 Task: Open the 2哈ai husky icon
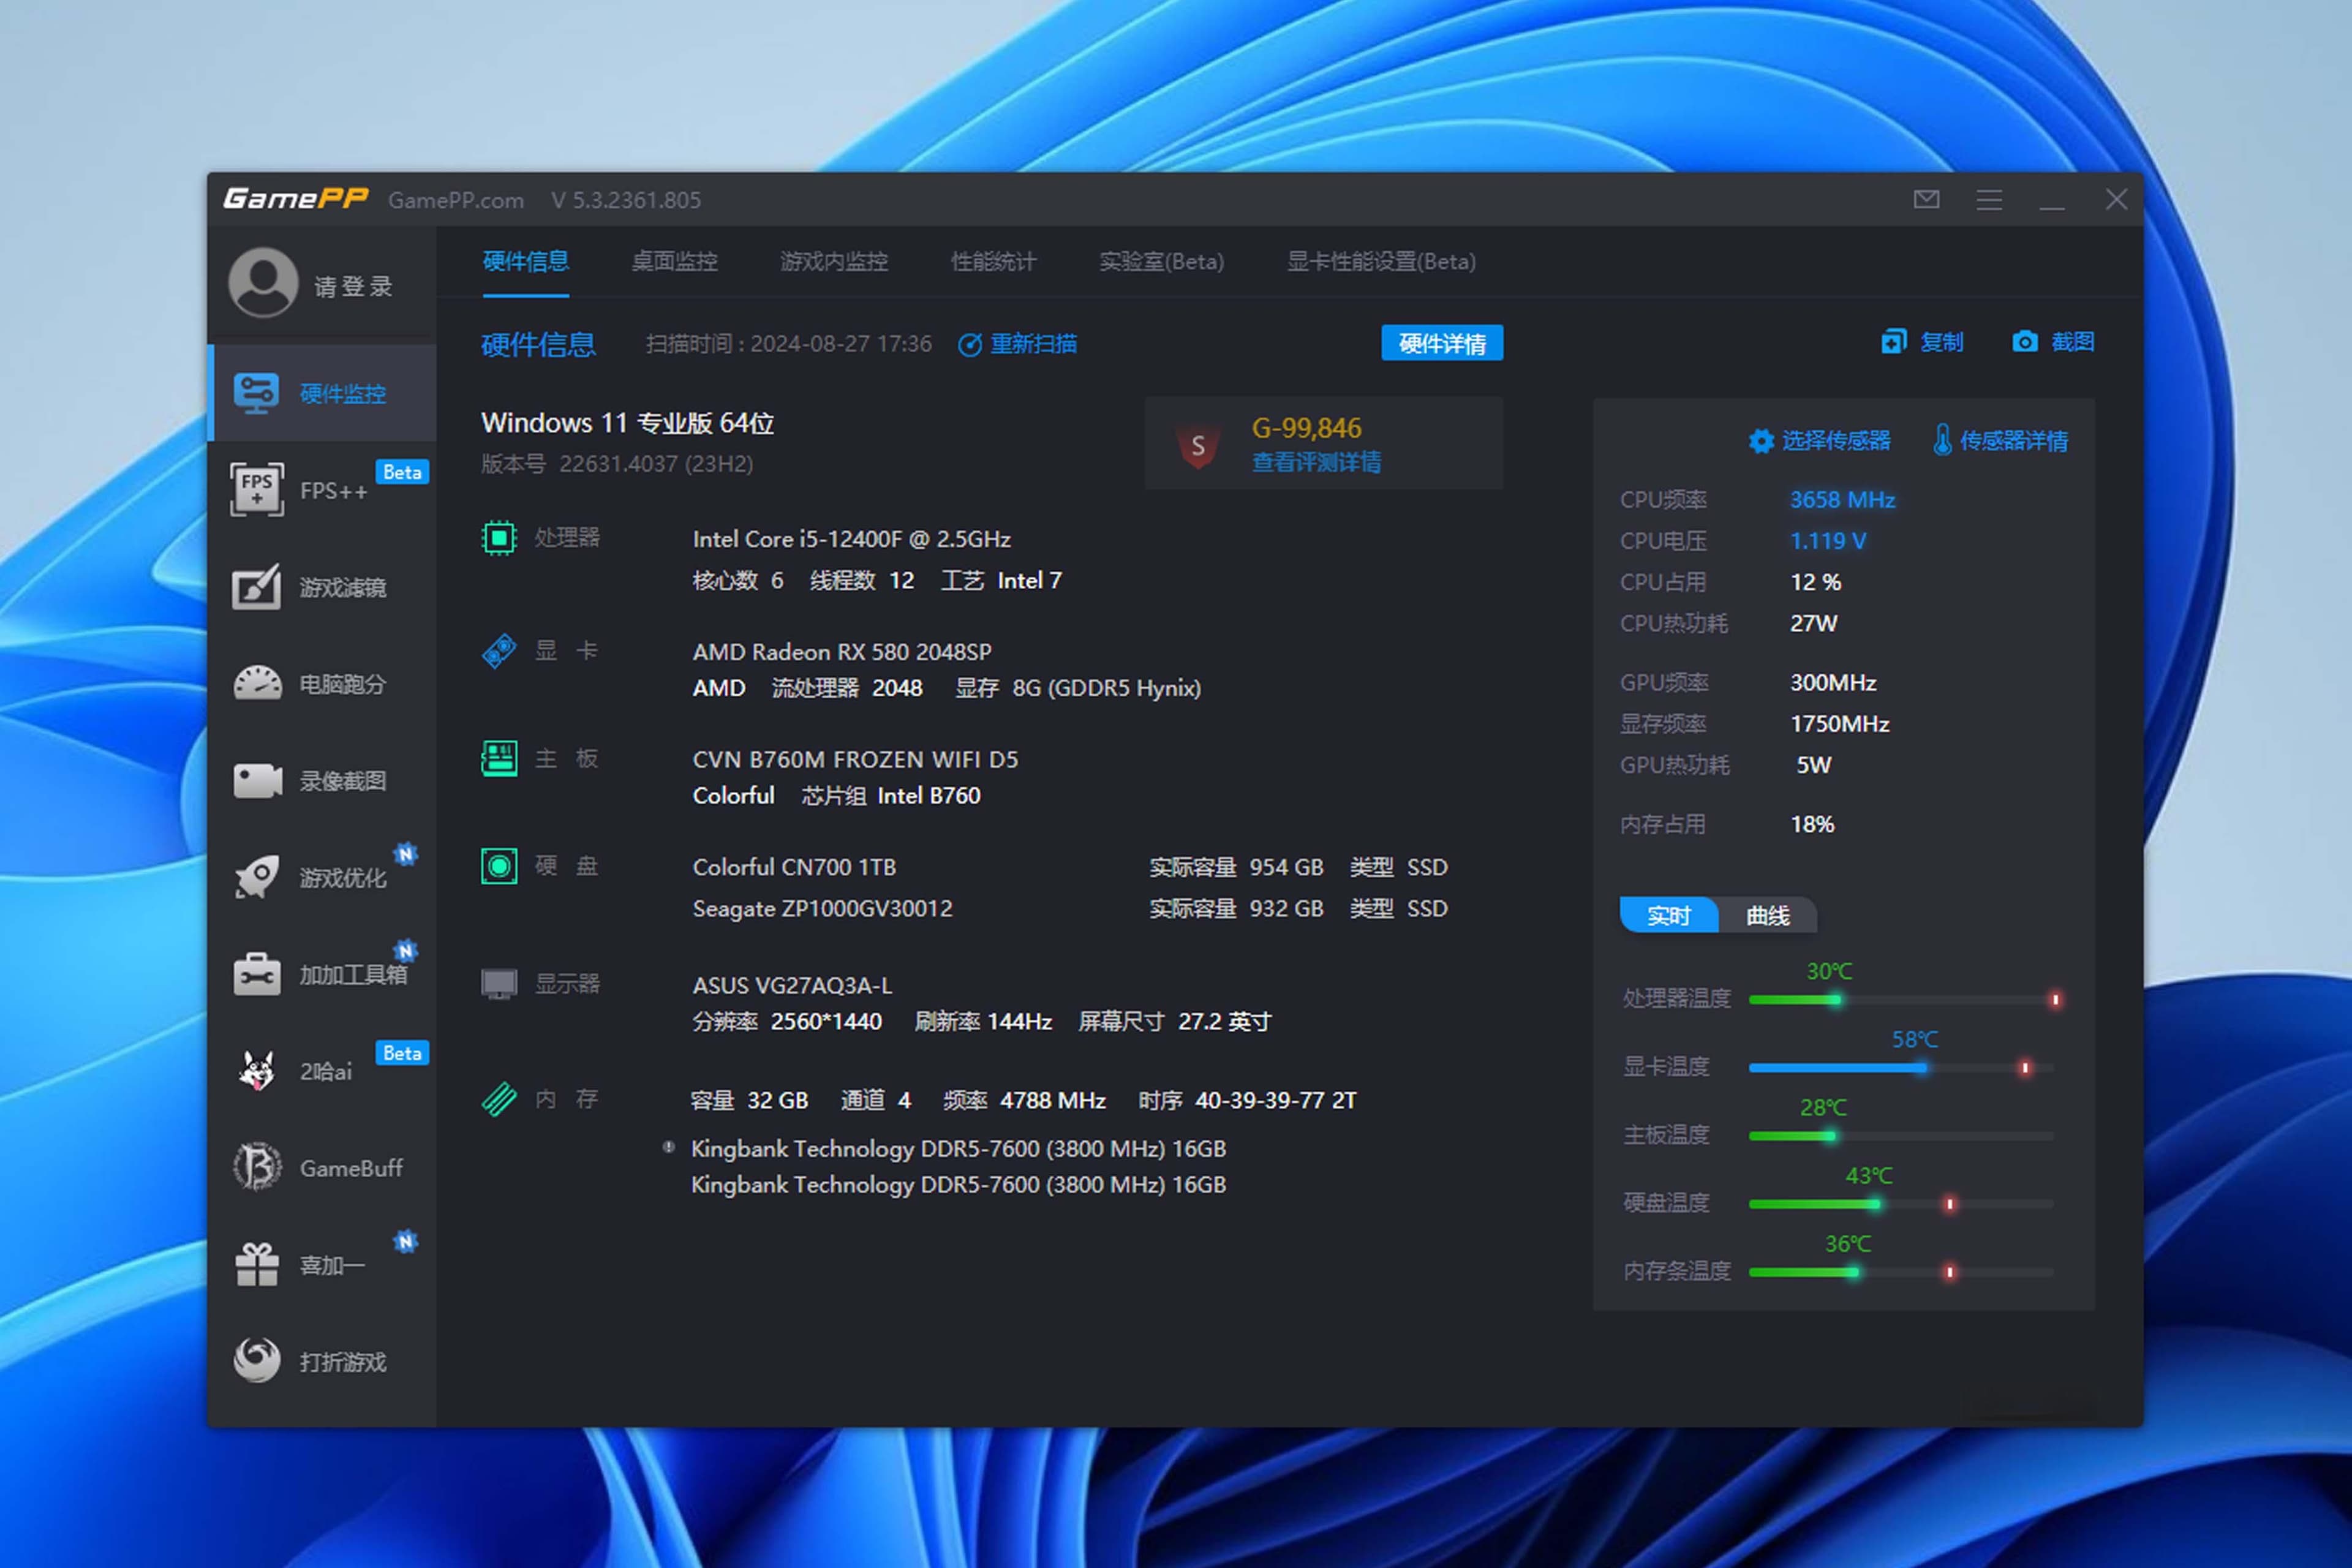pos(257,1070)
